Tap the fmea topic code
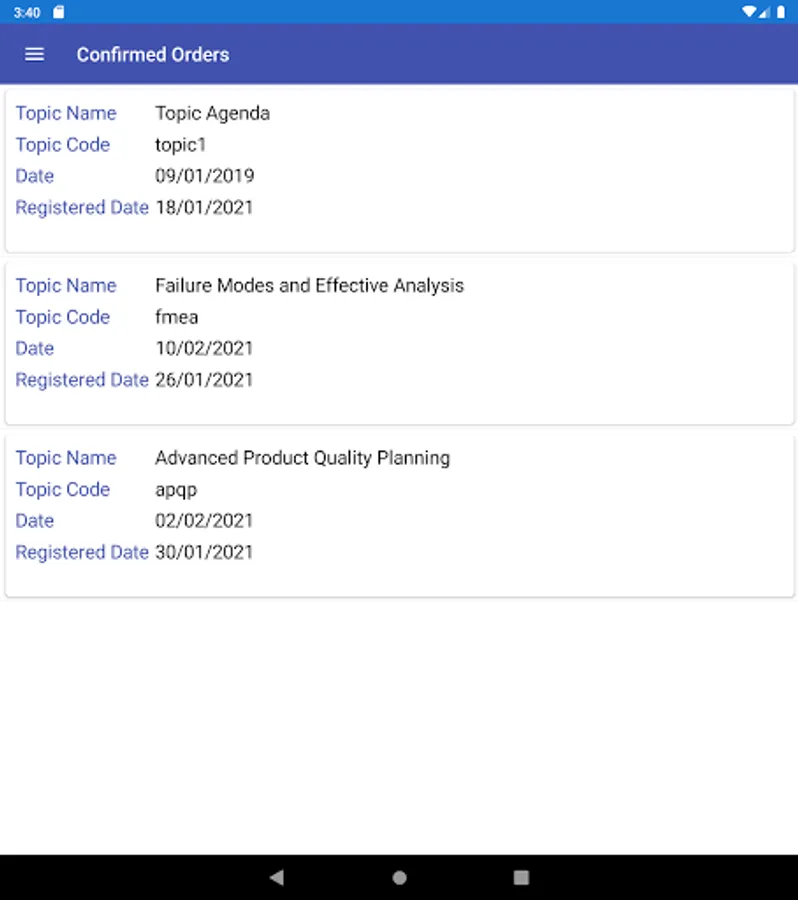 176,317
